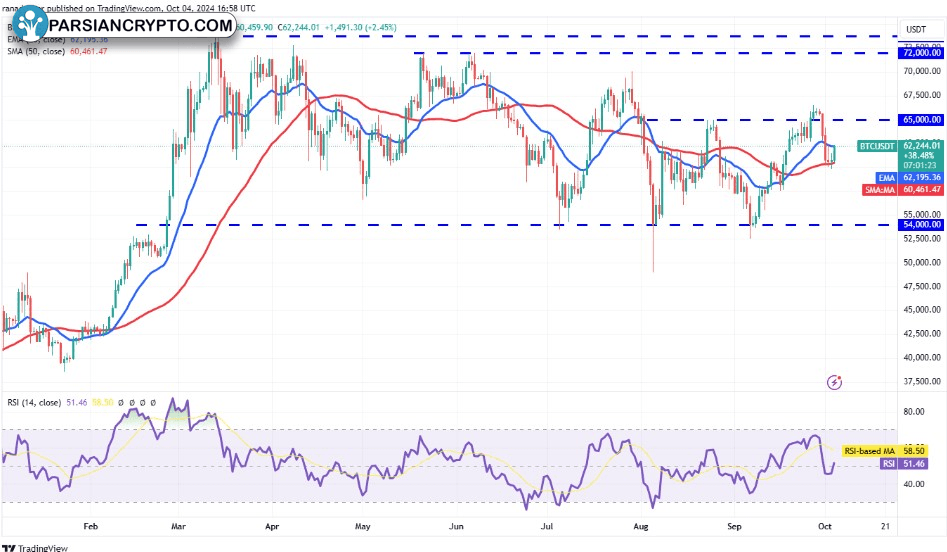Click the EMA value 62,195.36 on price axis

922,178
